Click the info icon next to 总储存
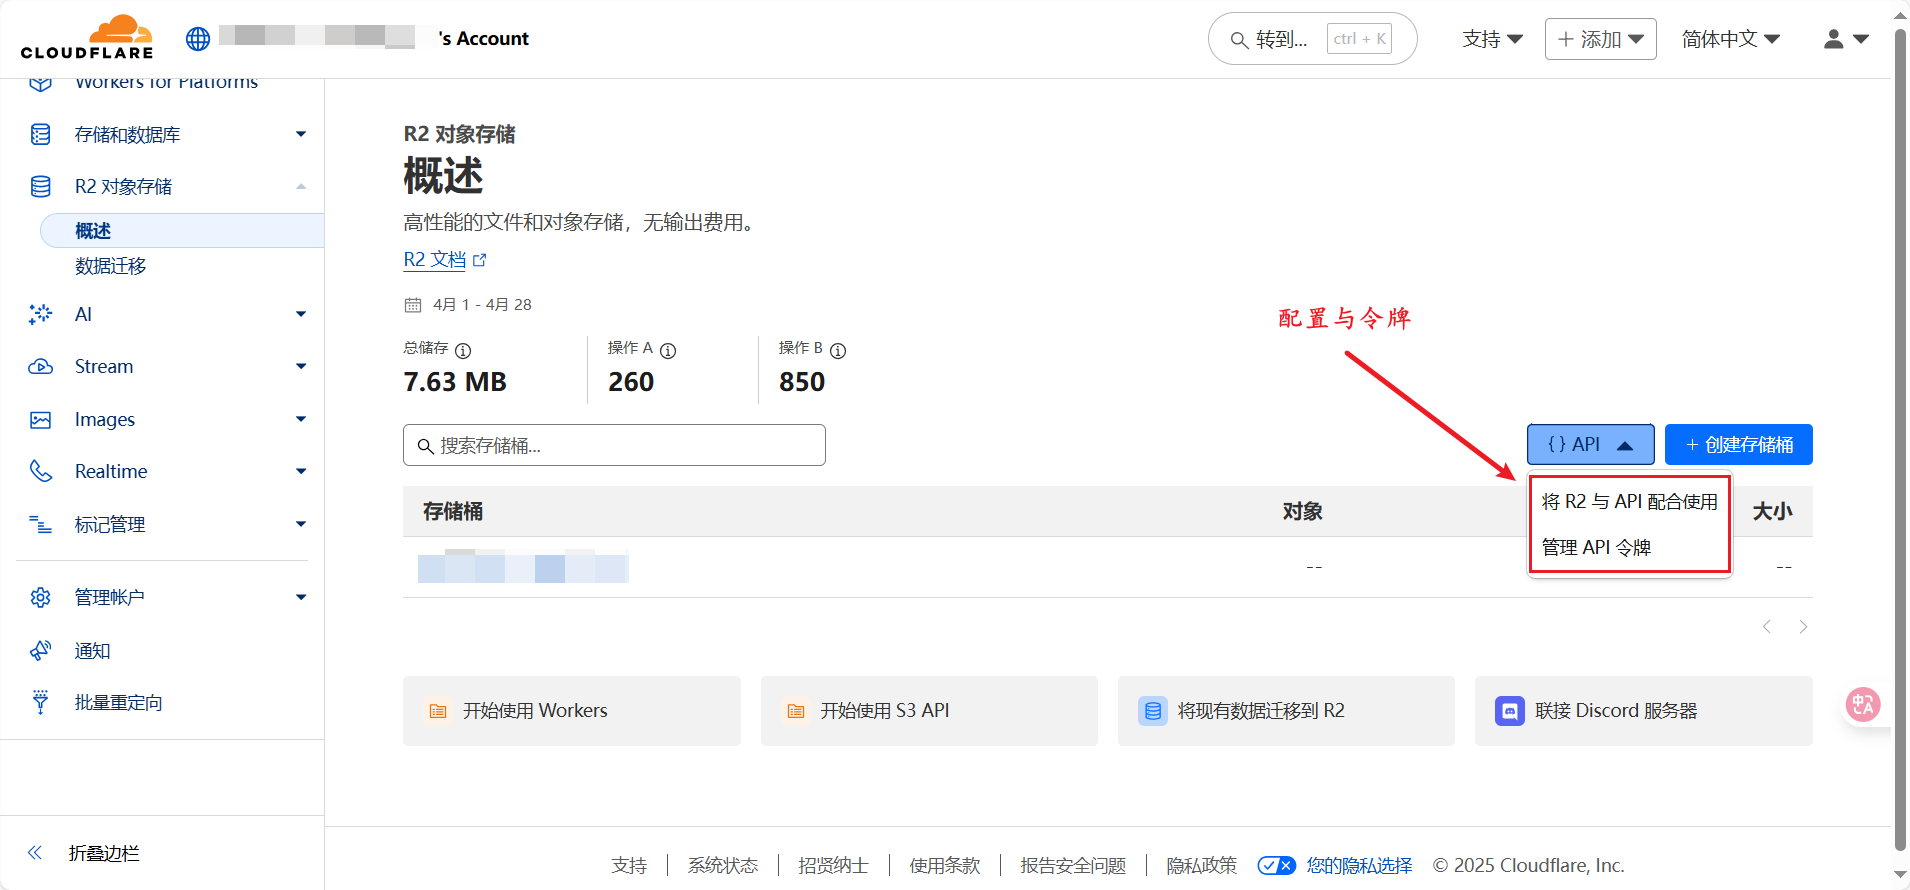Viewport: 1910px width, 890px height. click(x=463, y=351)
